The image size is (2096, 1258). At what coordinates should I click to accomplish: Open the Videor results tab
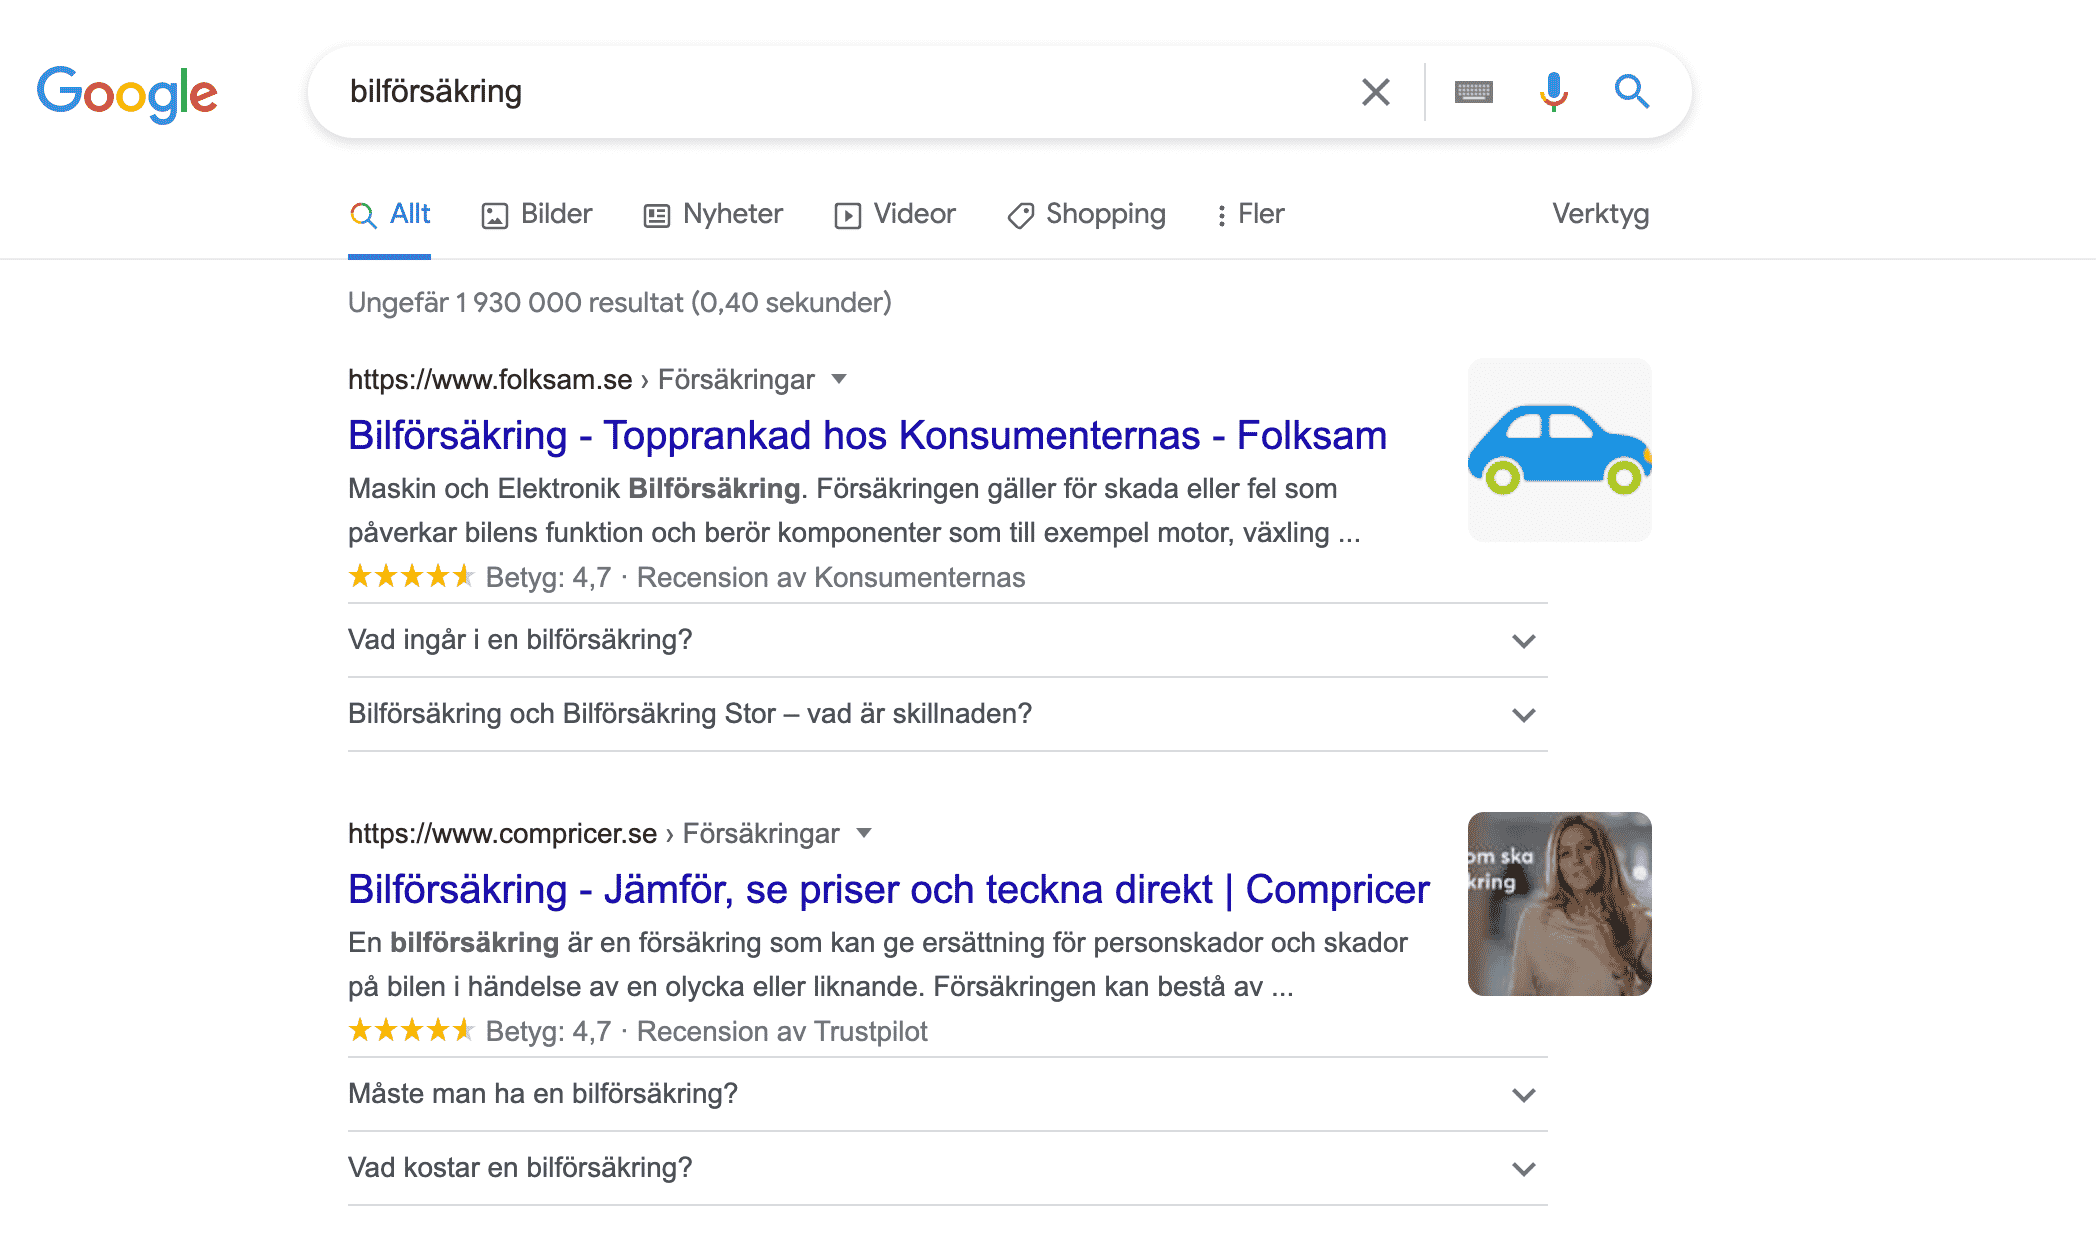pyautogui.click(x=895, y=214)
